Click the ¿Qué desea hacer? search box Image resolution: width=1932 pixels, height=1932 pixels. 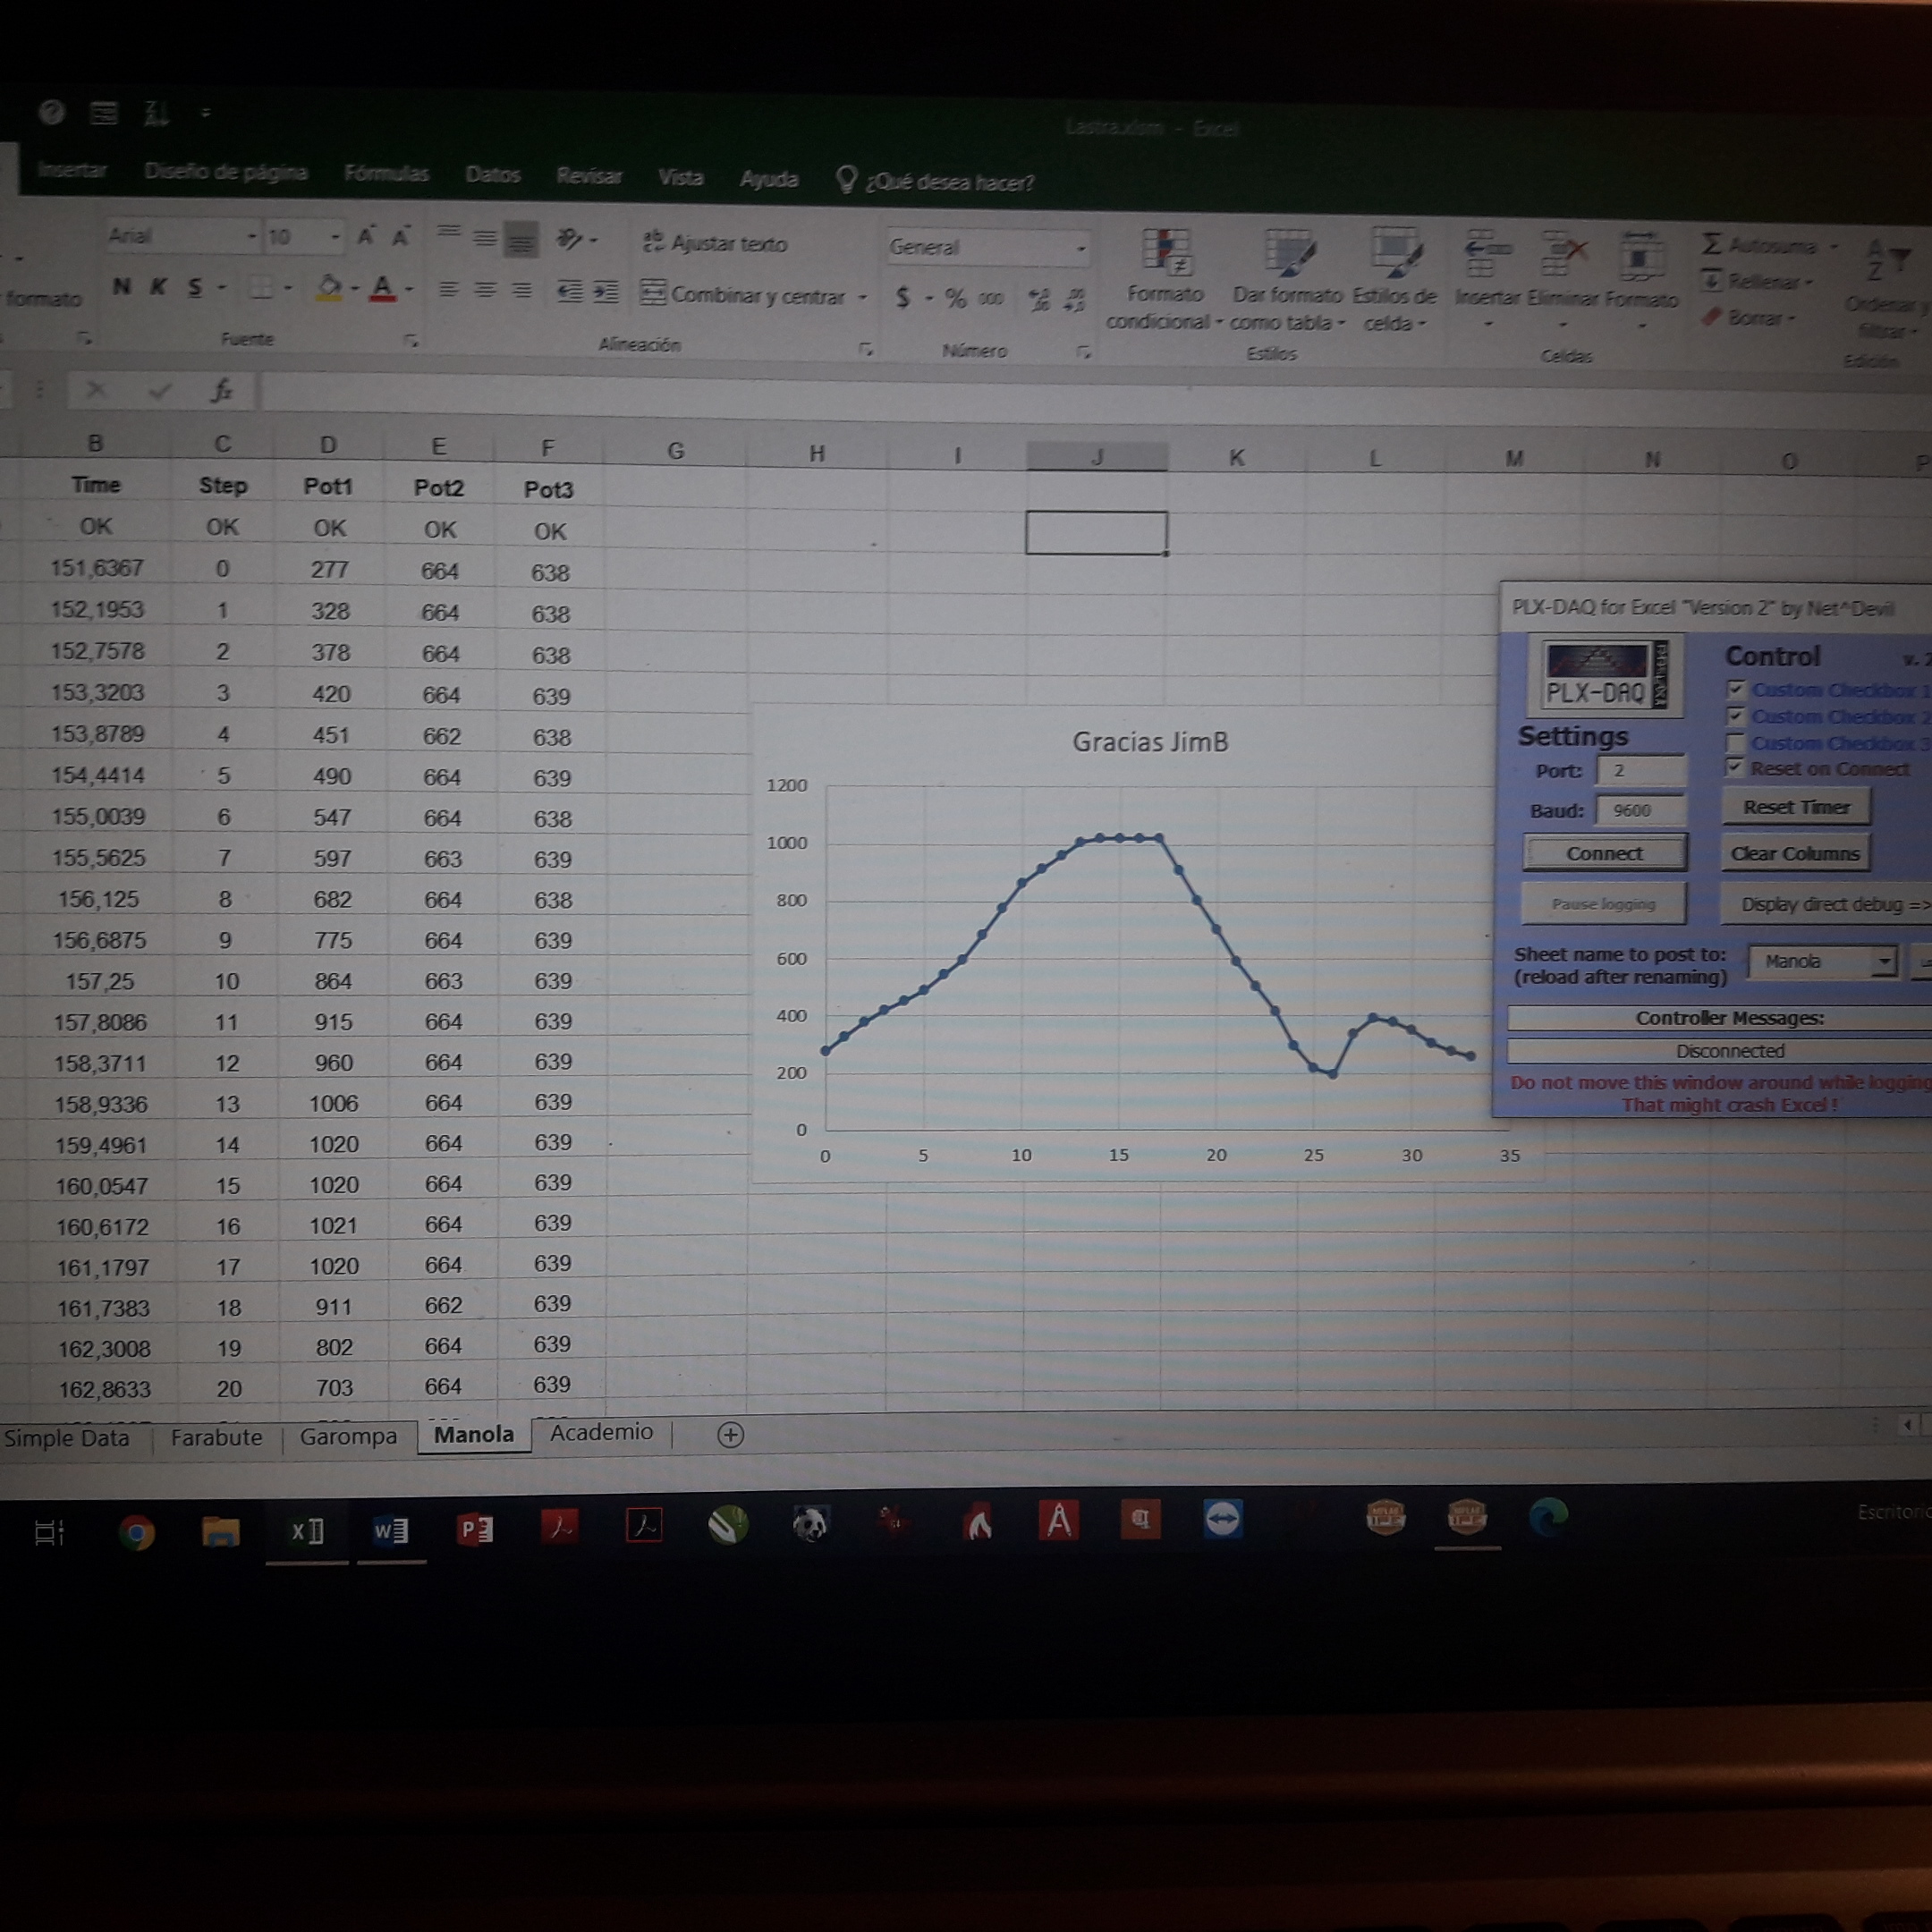pyautogui.click(x=936, y=181)
